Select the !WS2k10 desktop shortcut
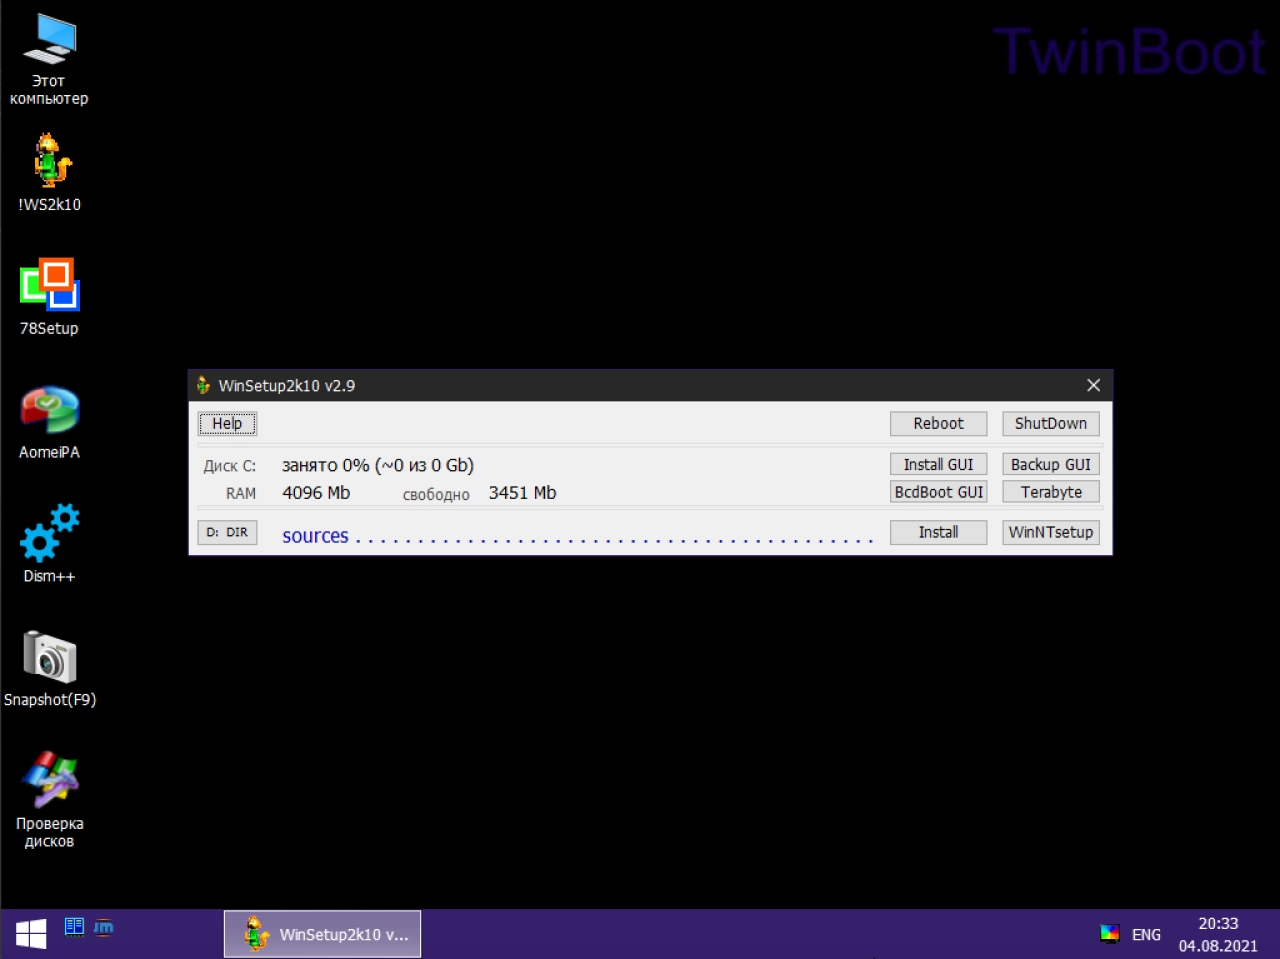Image resolution: width=1280 pixels, height=959 pixels. tap(49, 173)
